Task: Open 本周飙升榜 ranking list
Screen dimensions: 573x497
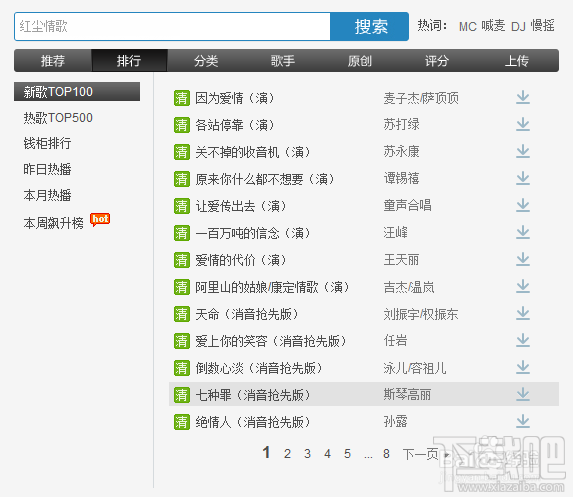Action: [x=53, y=223]
